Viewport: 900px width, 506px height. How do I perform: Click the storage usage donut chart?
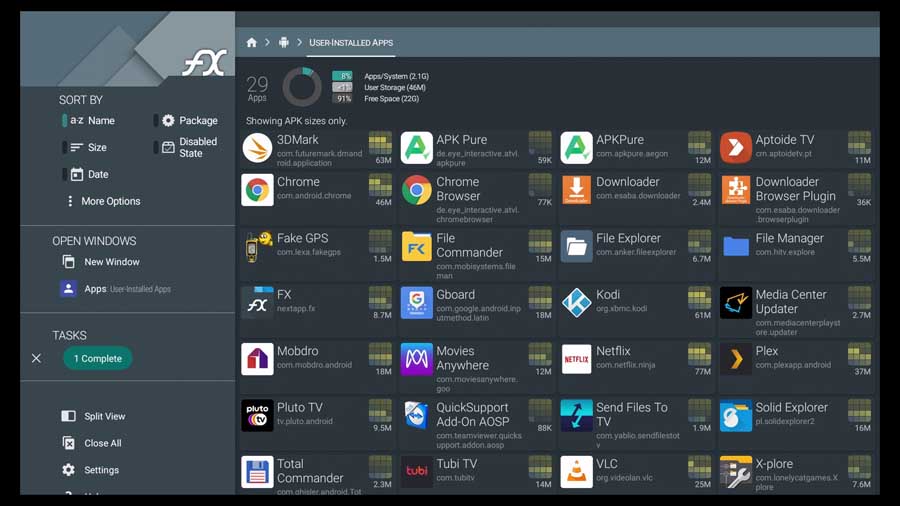point(302,87)
